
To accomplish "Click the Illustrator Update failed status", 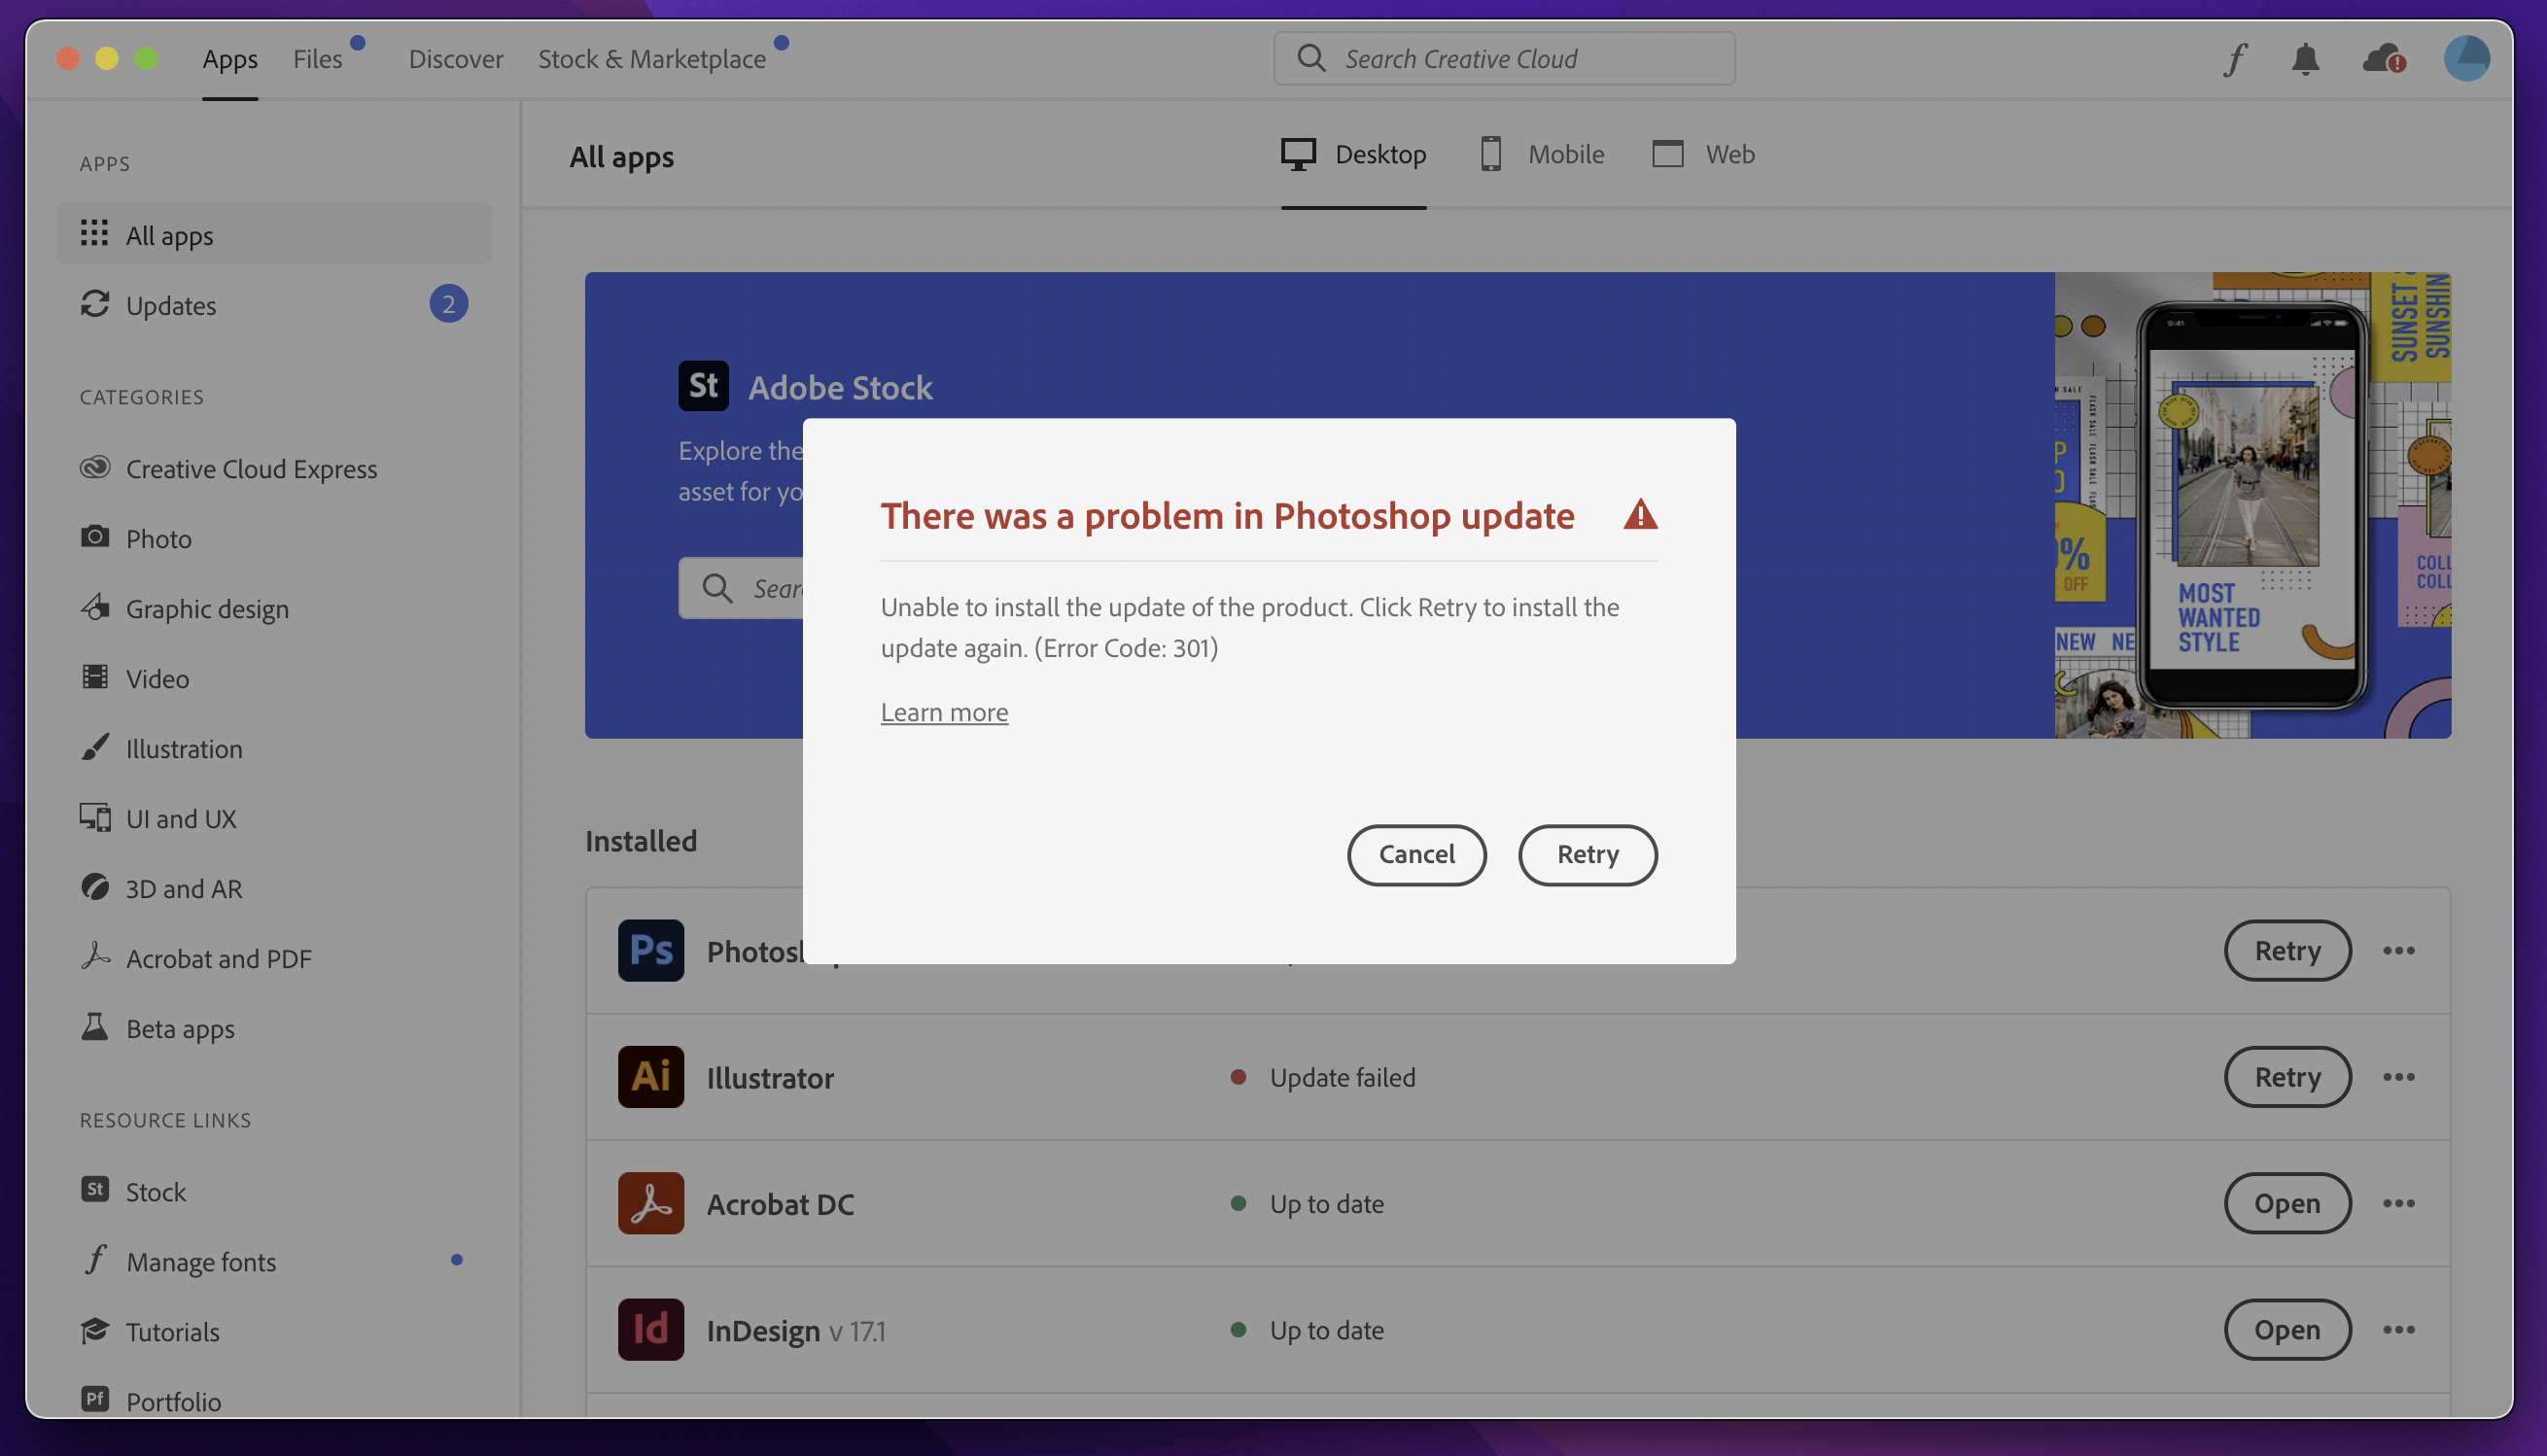I will pos(1322,1077).
